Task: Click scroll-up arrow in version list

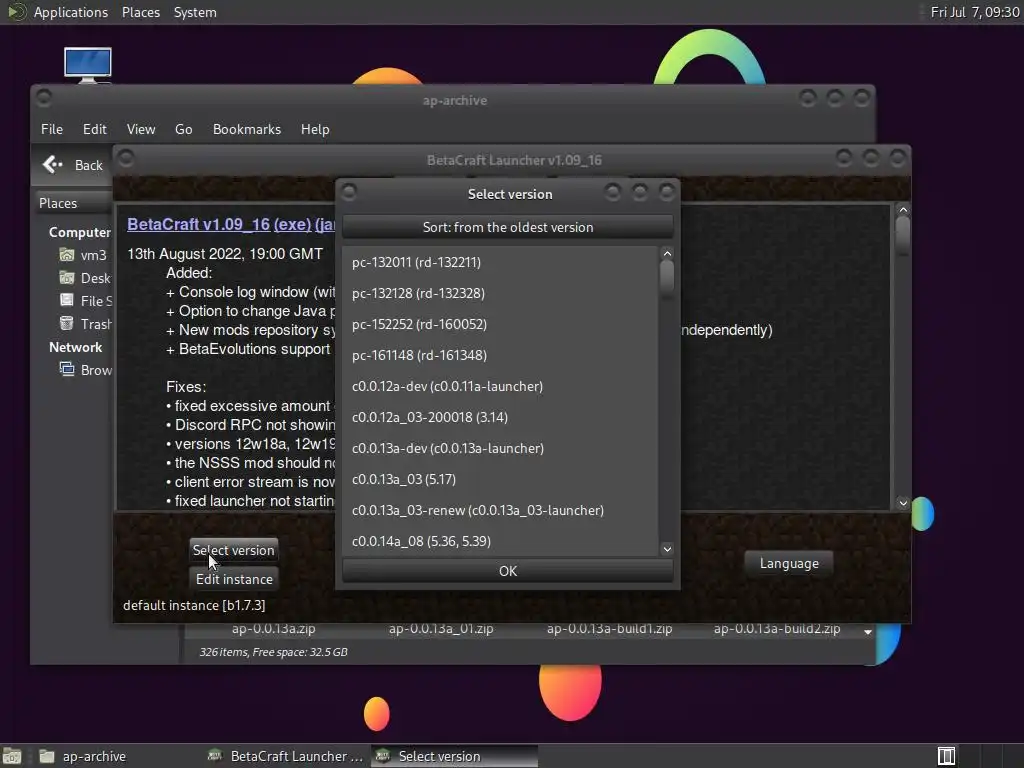Action: (667, 253)
